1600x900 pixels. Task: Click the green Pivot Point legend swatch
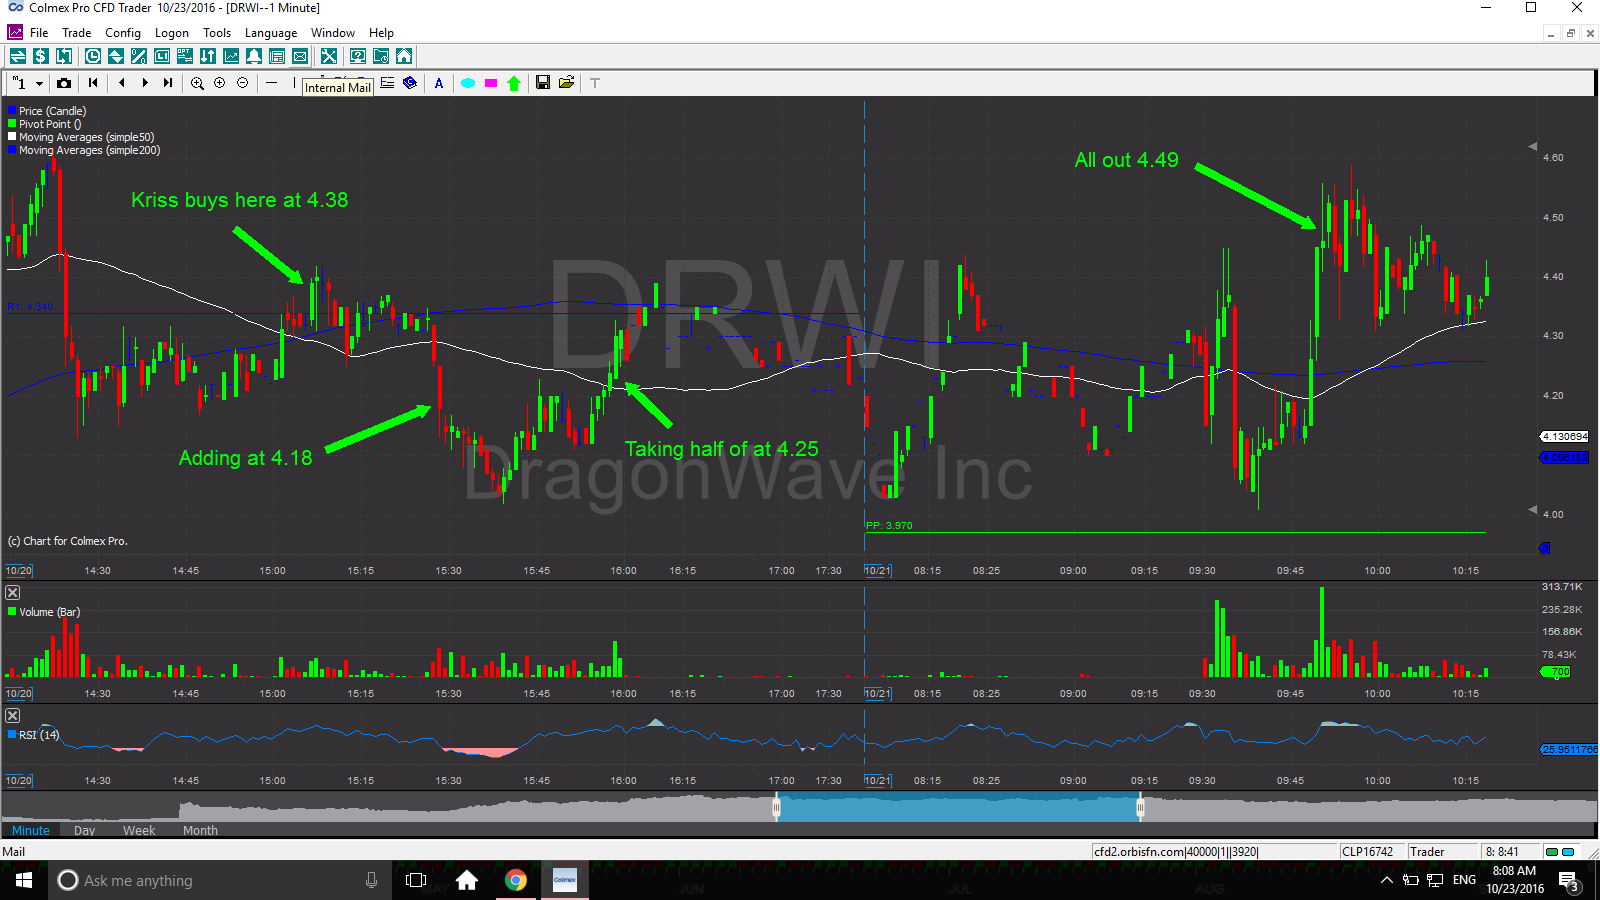click(12, 124)
